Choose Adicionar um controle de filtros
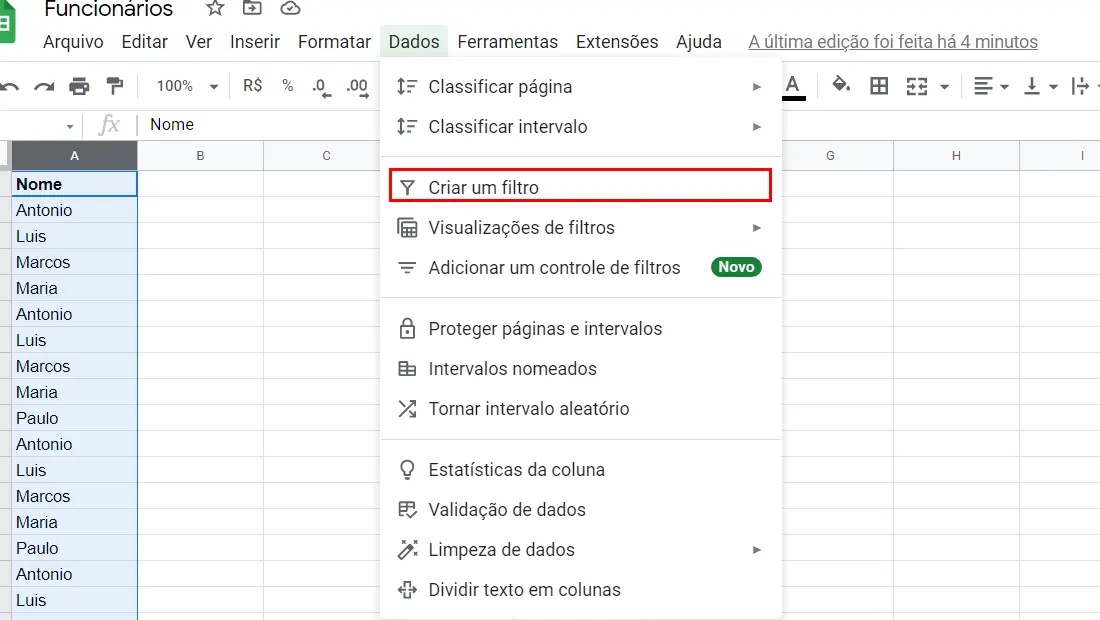 pyautogui.click(x=581, y=268)
